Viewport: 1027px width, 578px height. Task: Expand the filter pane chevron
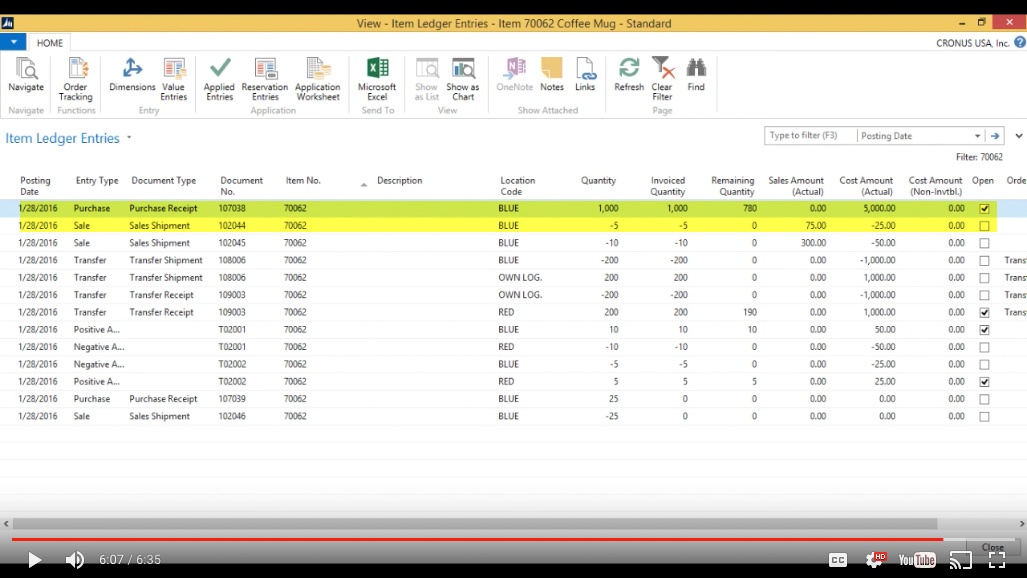[1018, 136]
